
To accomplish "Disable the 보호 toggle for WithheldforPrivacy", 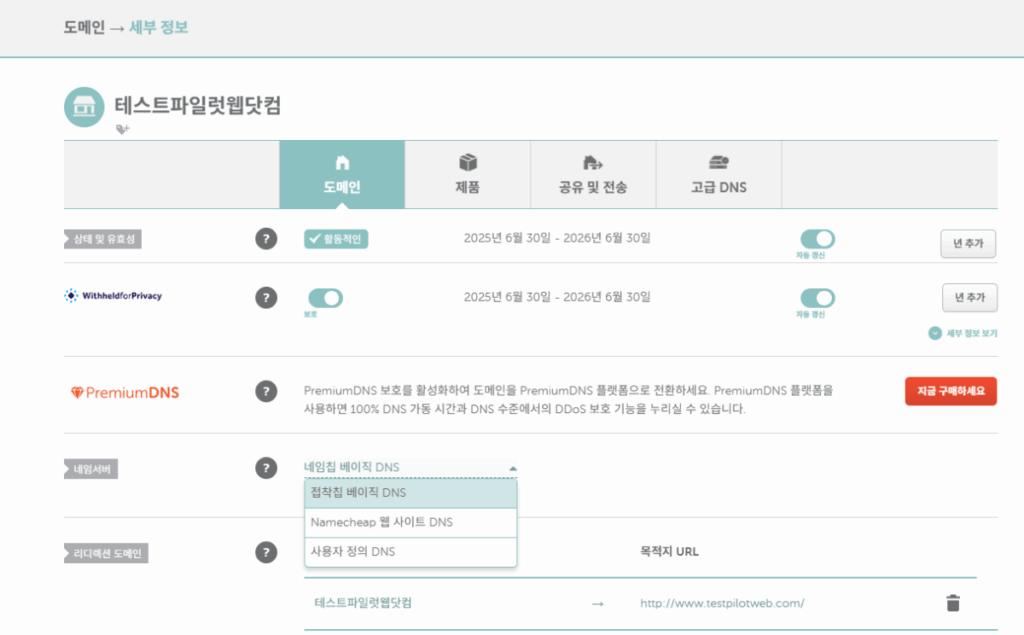I will (x=324, y=297).
